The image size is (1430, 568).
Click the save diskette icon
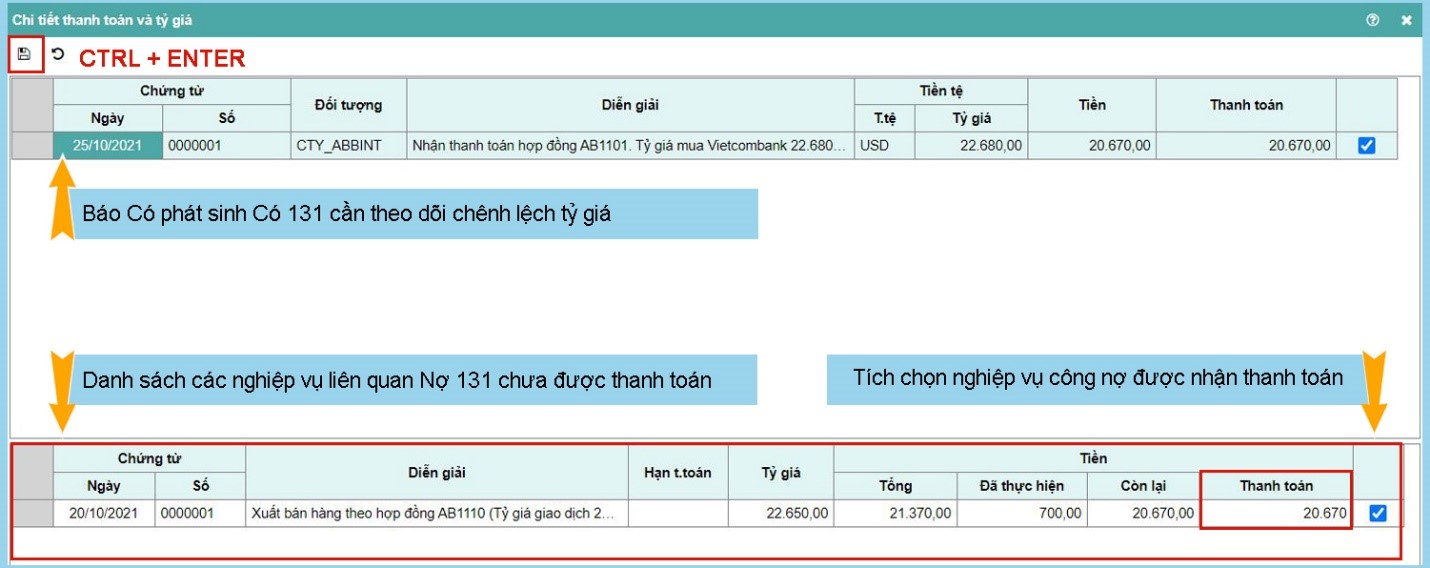[x=25, y=55]
